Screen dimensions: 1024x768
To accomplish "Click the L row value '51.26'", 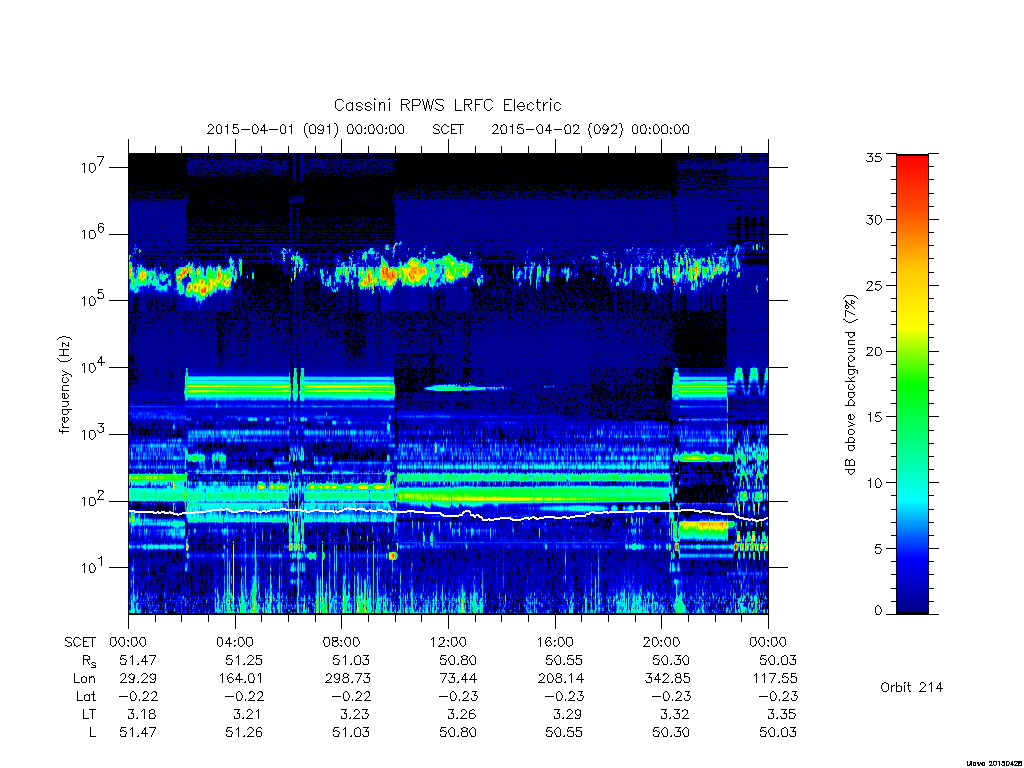I will coord(244,733).
